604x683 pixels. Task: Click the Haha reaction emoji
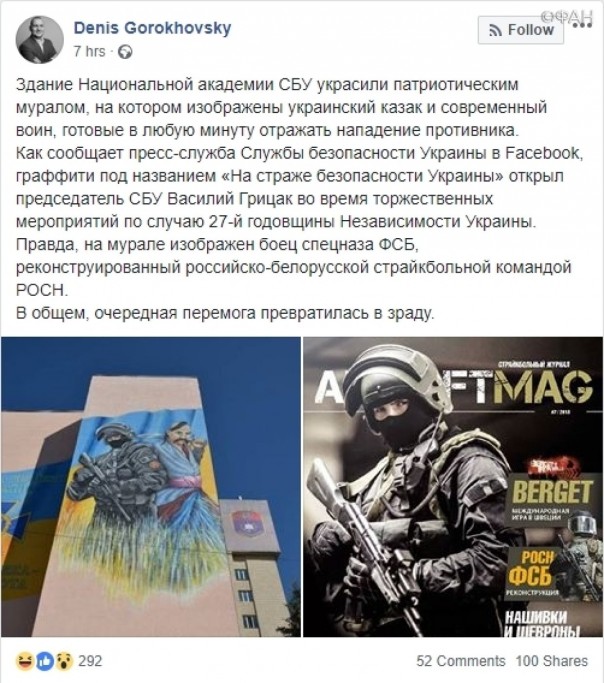pos(24,661)
